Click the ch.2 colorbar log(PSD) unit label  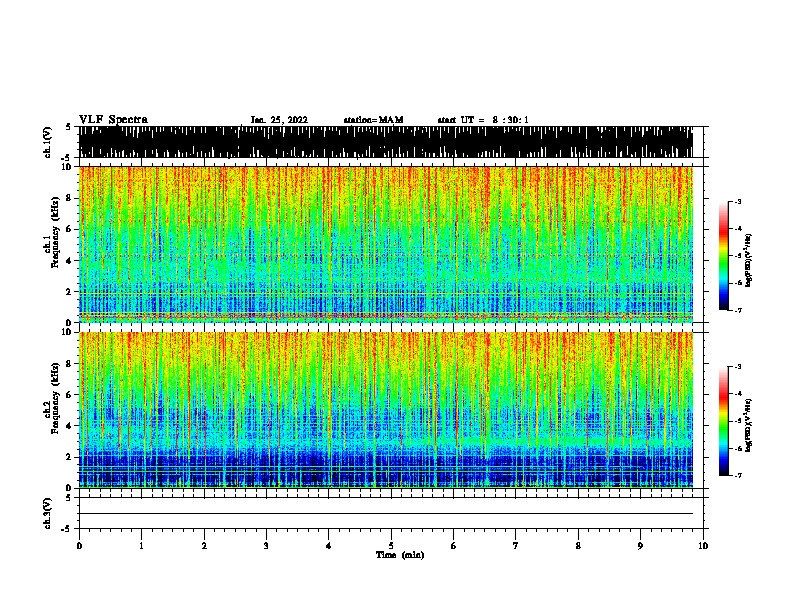(x=749, y=425)
